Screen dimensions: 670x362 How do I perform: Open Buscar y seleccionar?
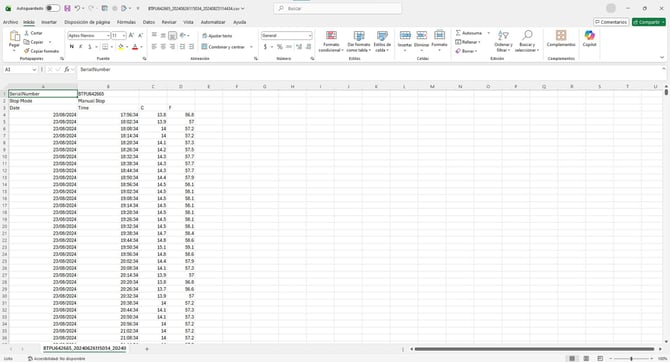pos(527,41)
